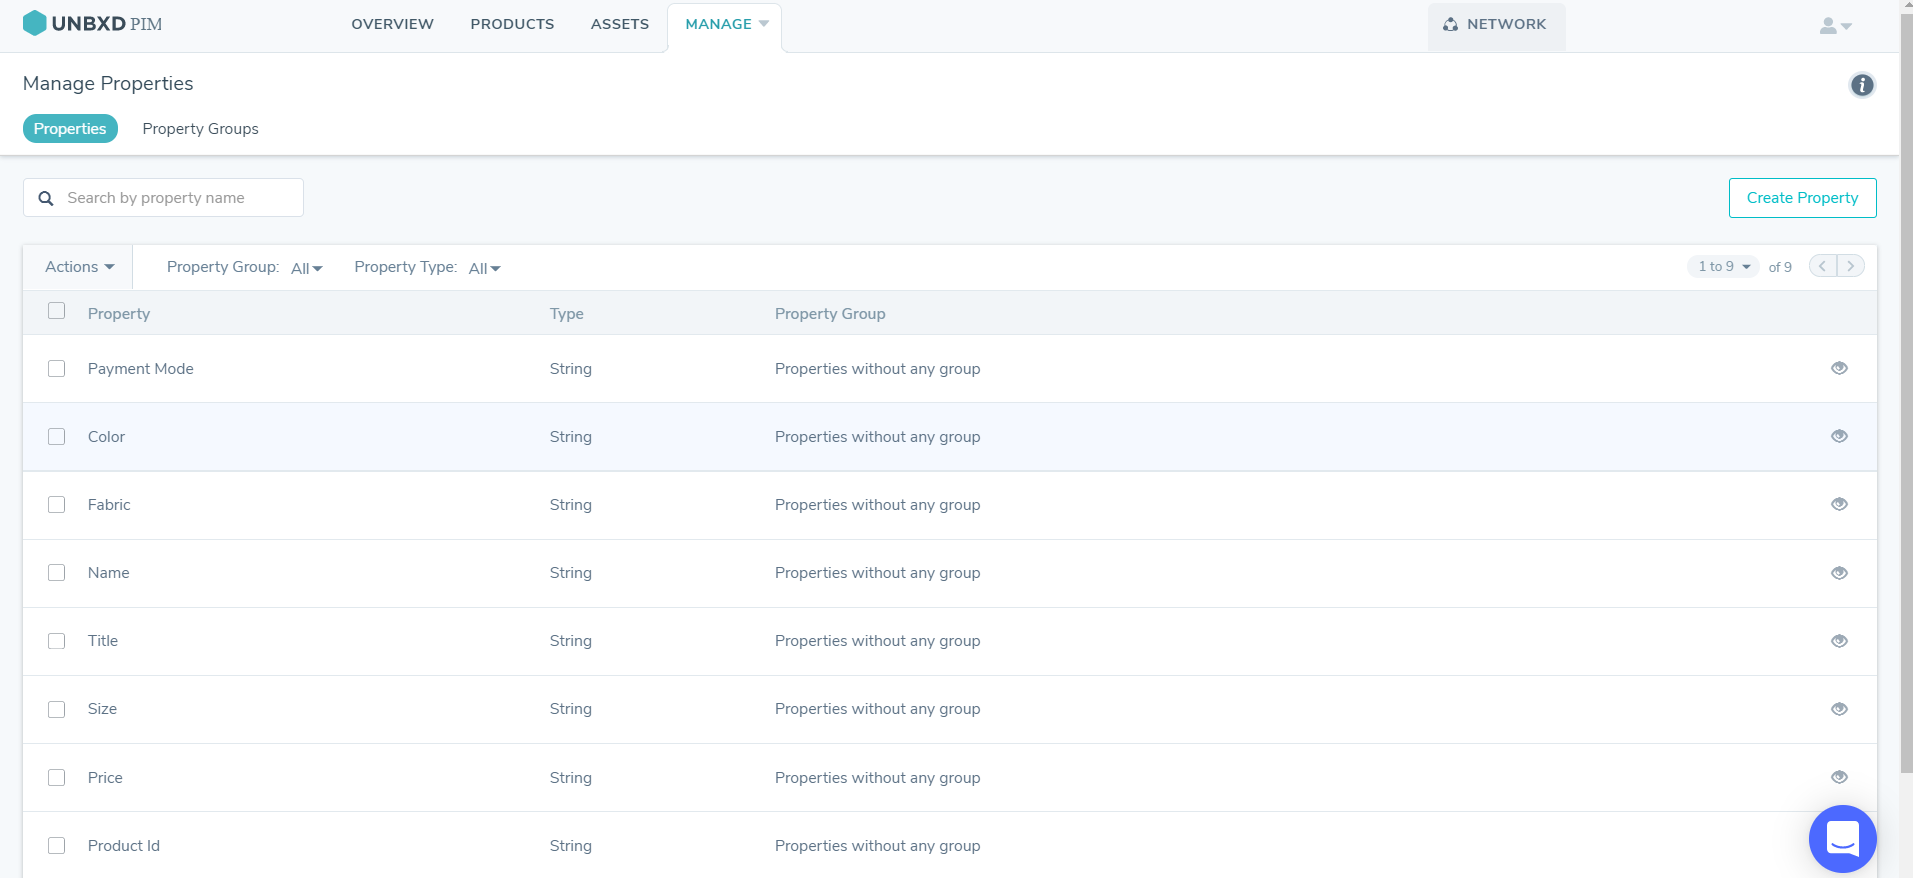Image resolution: width=1913 pixels, height=878 pixels.
Task: Click the Property column header
Action: 118,314
